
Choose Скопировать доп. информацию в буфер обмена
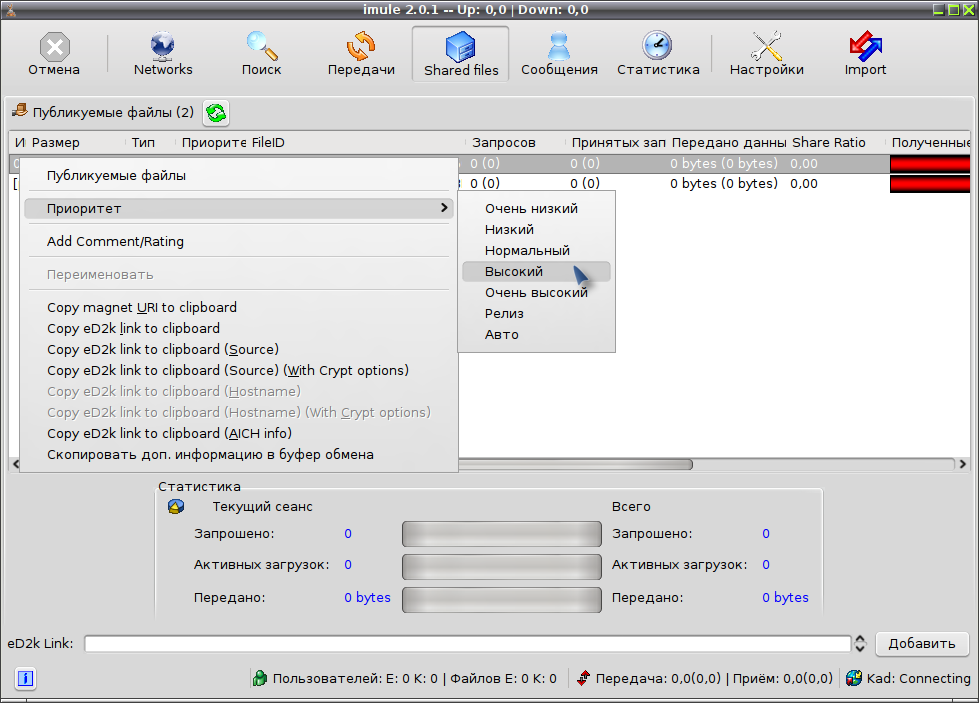click(x=239, y=455)
